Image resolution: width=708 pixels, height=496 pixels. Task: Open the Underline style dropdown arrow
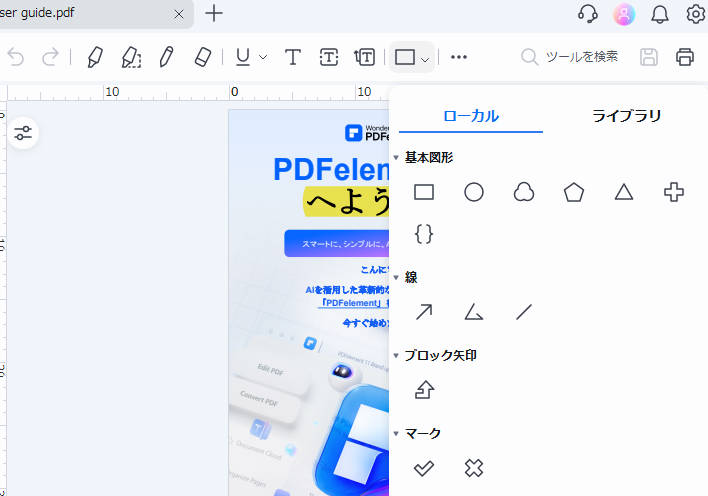click(263, 57)
